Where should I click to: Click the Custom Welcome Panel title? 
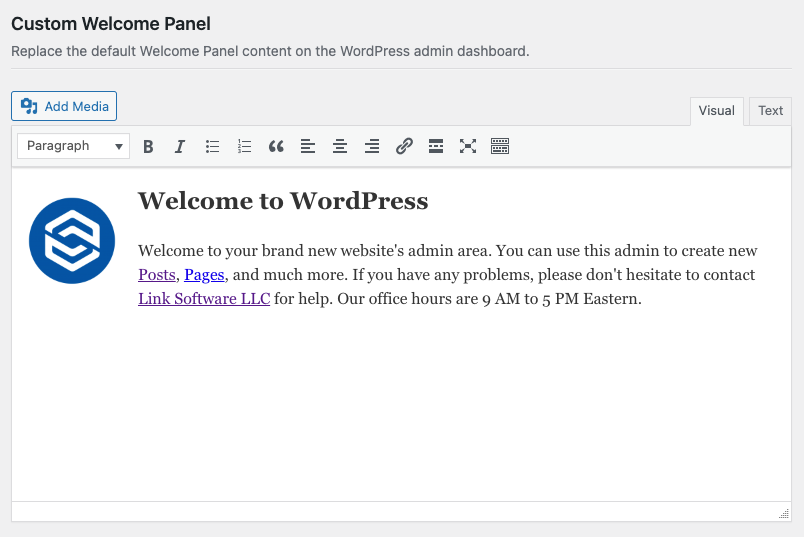click(x=111, y=24)
